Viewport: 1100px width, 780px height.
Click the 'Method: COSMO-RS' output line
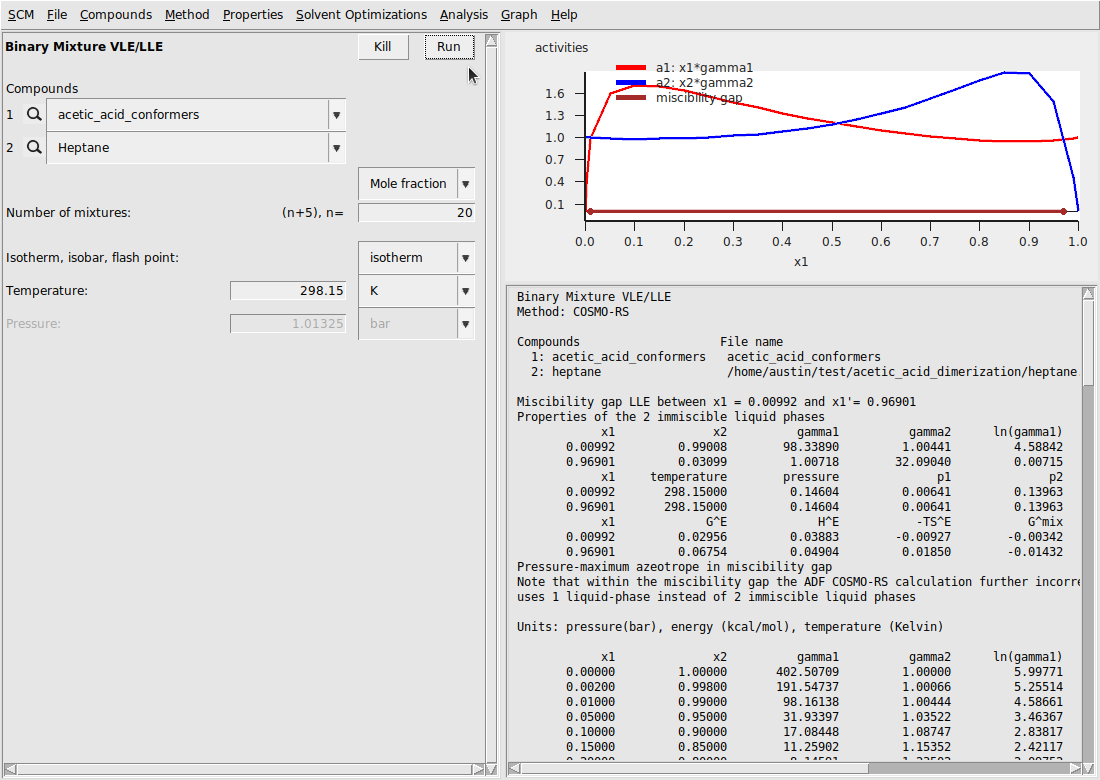(x=572, y=312)
